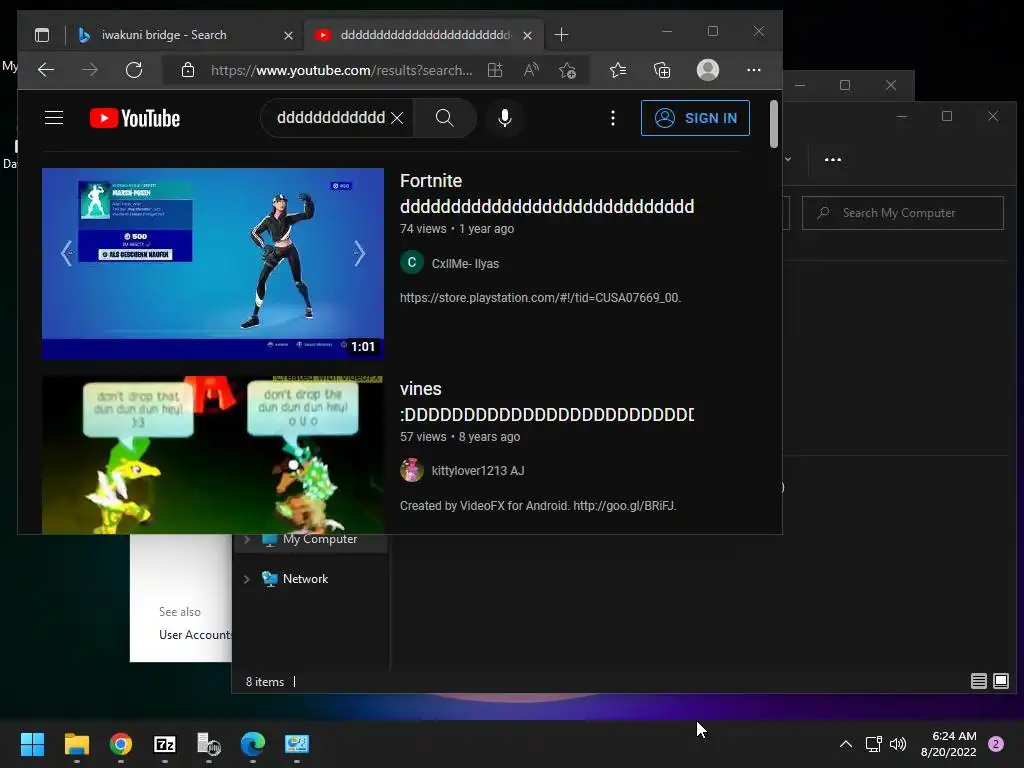Open the Control Panel taskbar icon
1024x768 pixels.
point(297,744)
